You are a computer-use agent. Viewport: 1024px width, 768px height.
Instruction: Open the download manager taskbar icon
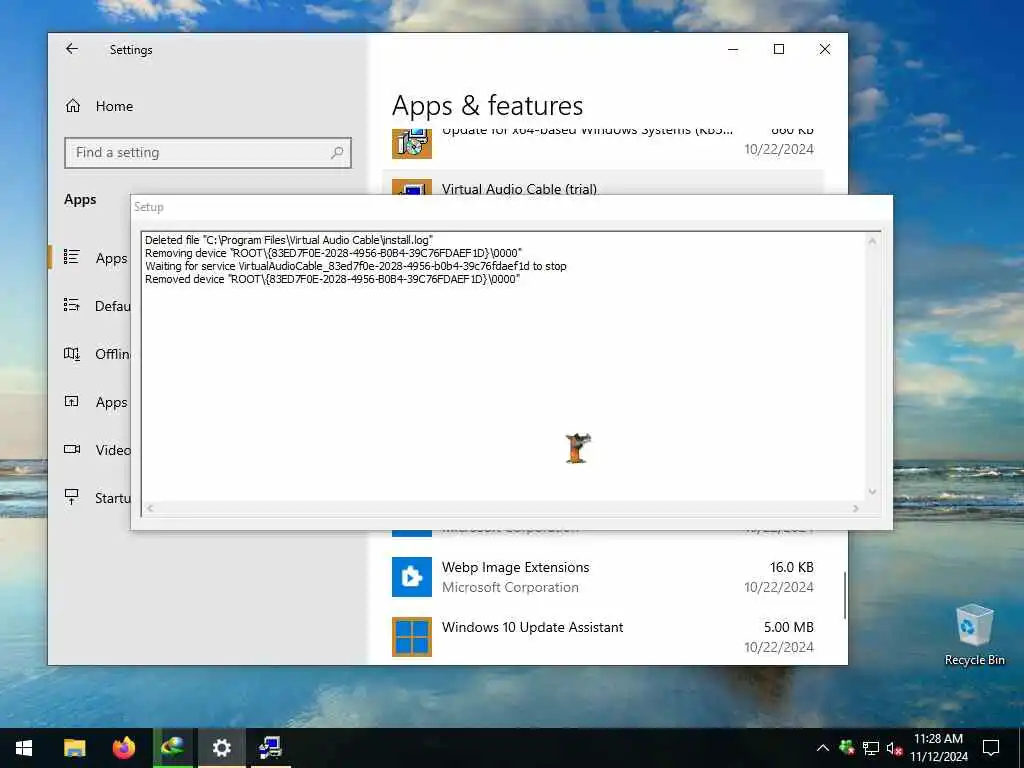173,748
